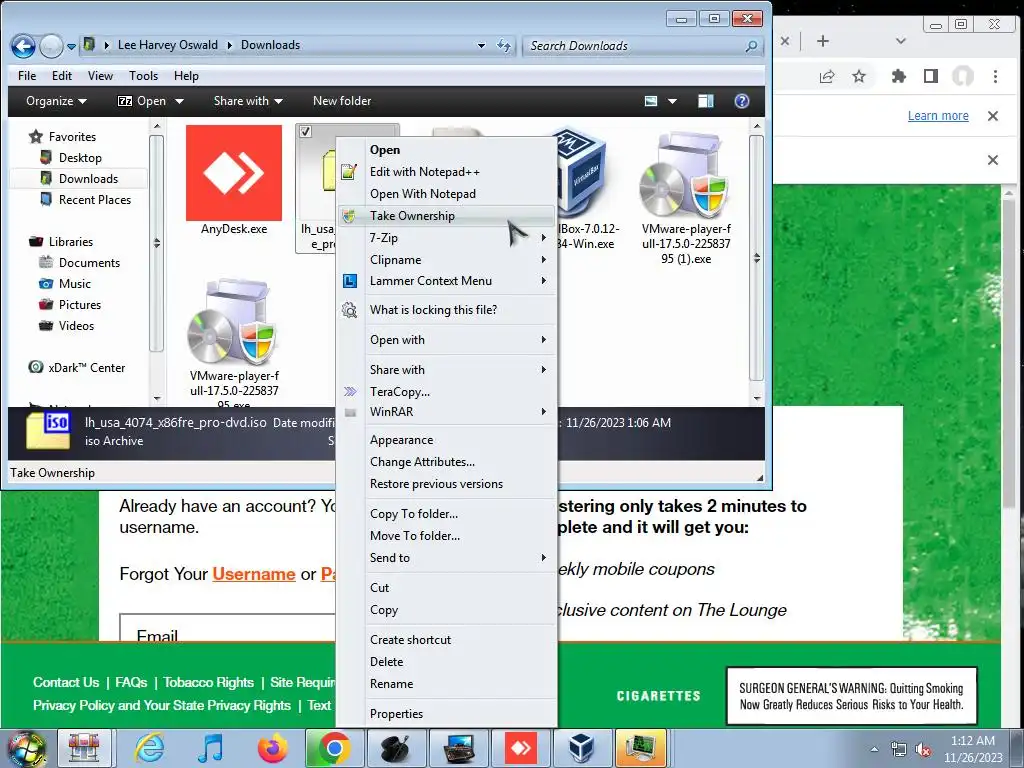Image resolution: width=1024 pixels, height=768 pixels.
Task: Choose Delete from context menu
Action: tap(447, 662)
